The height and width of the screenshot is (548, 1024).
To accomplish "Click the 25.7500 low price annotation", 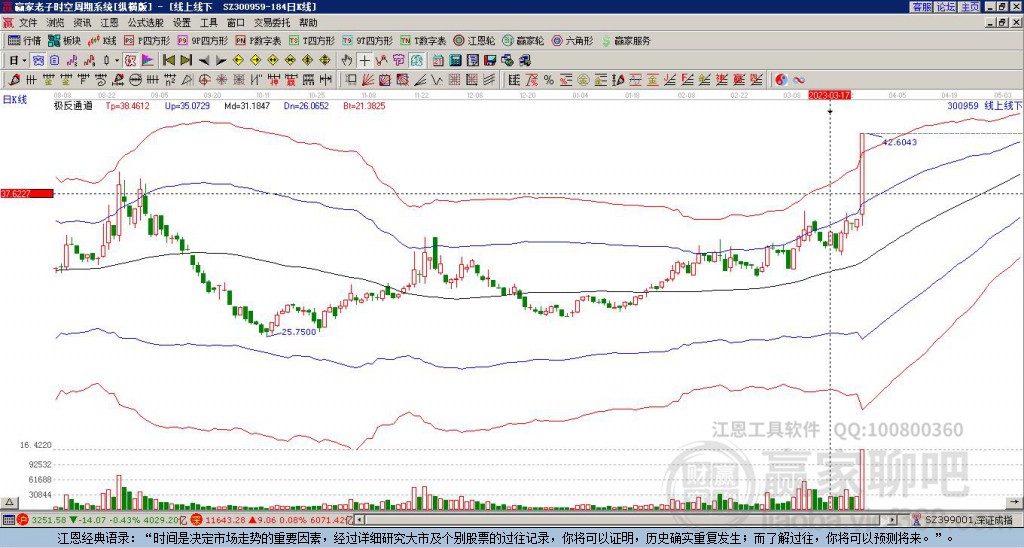I will point(298,332).
